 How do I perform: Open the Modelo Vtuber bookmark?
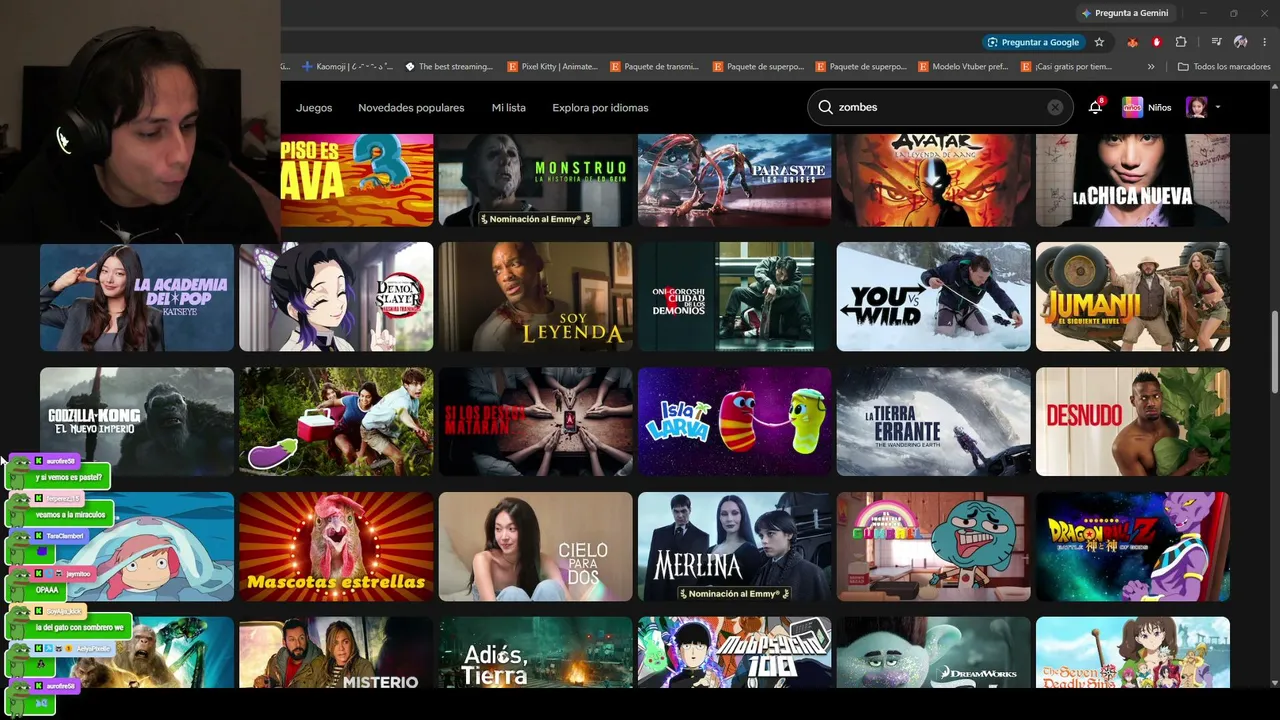pyautogui.click(x=963, y=67)
